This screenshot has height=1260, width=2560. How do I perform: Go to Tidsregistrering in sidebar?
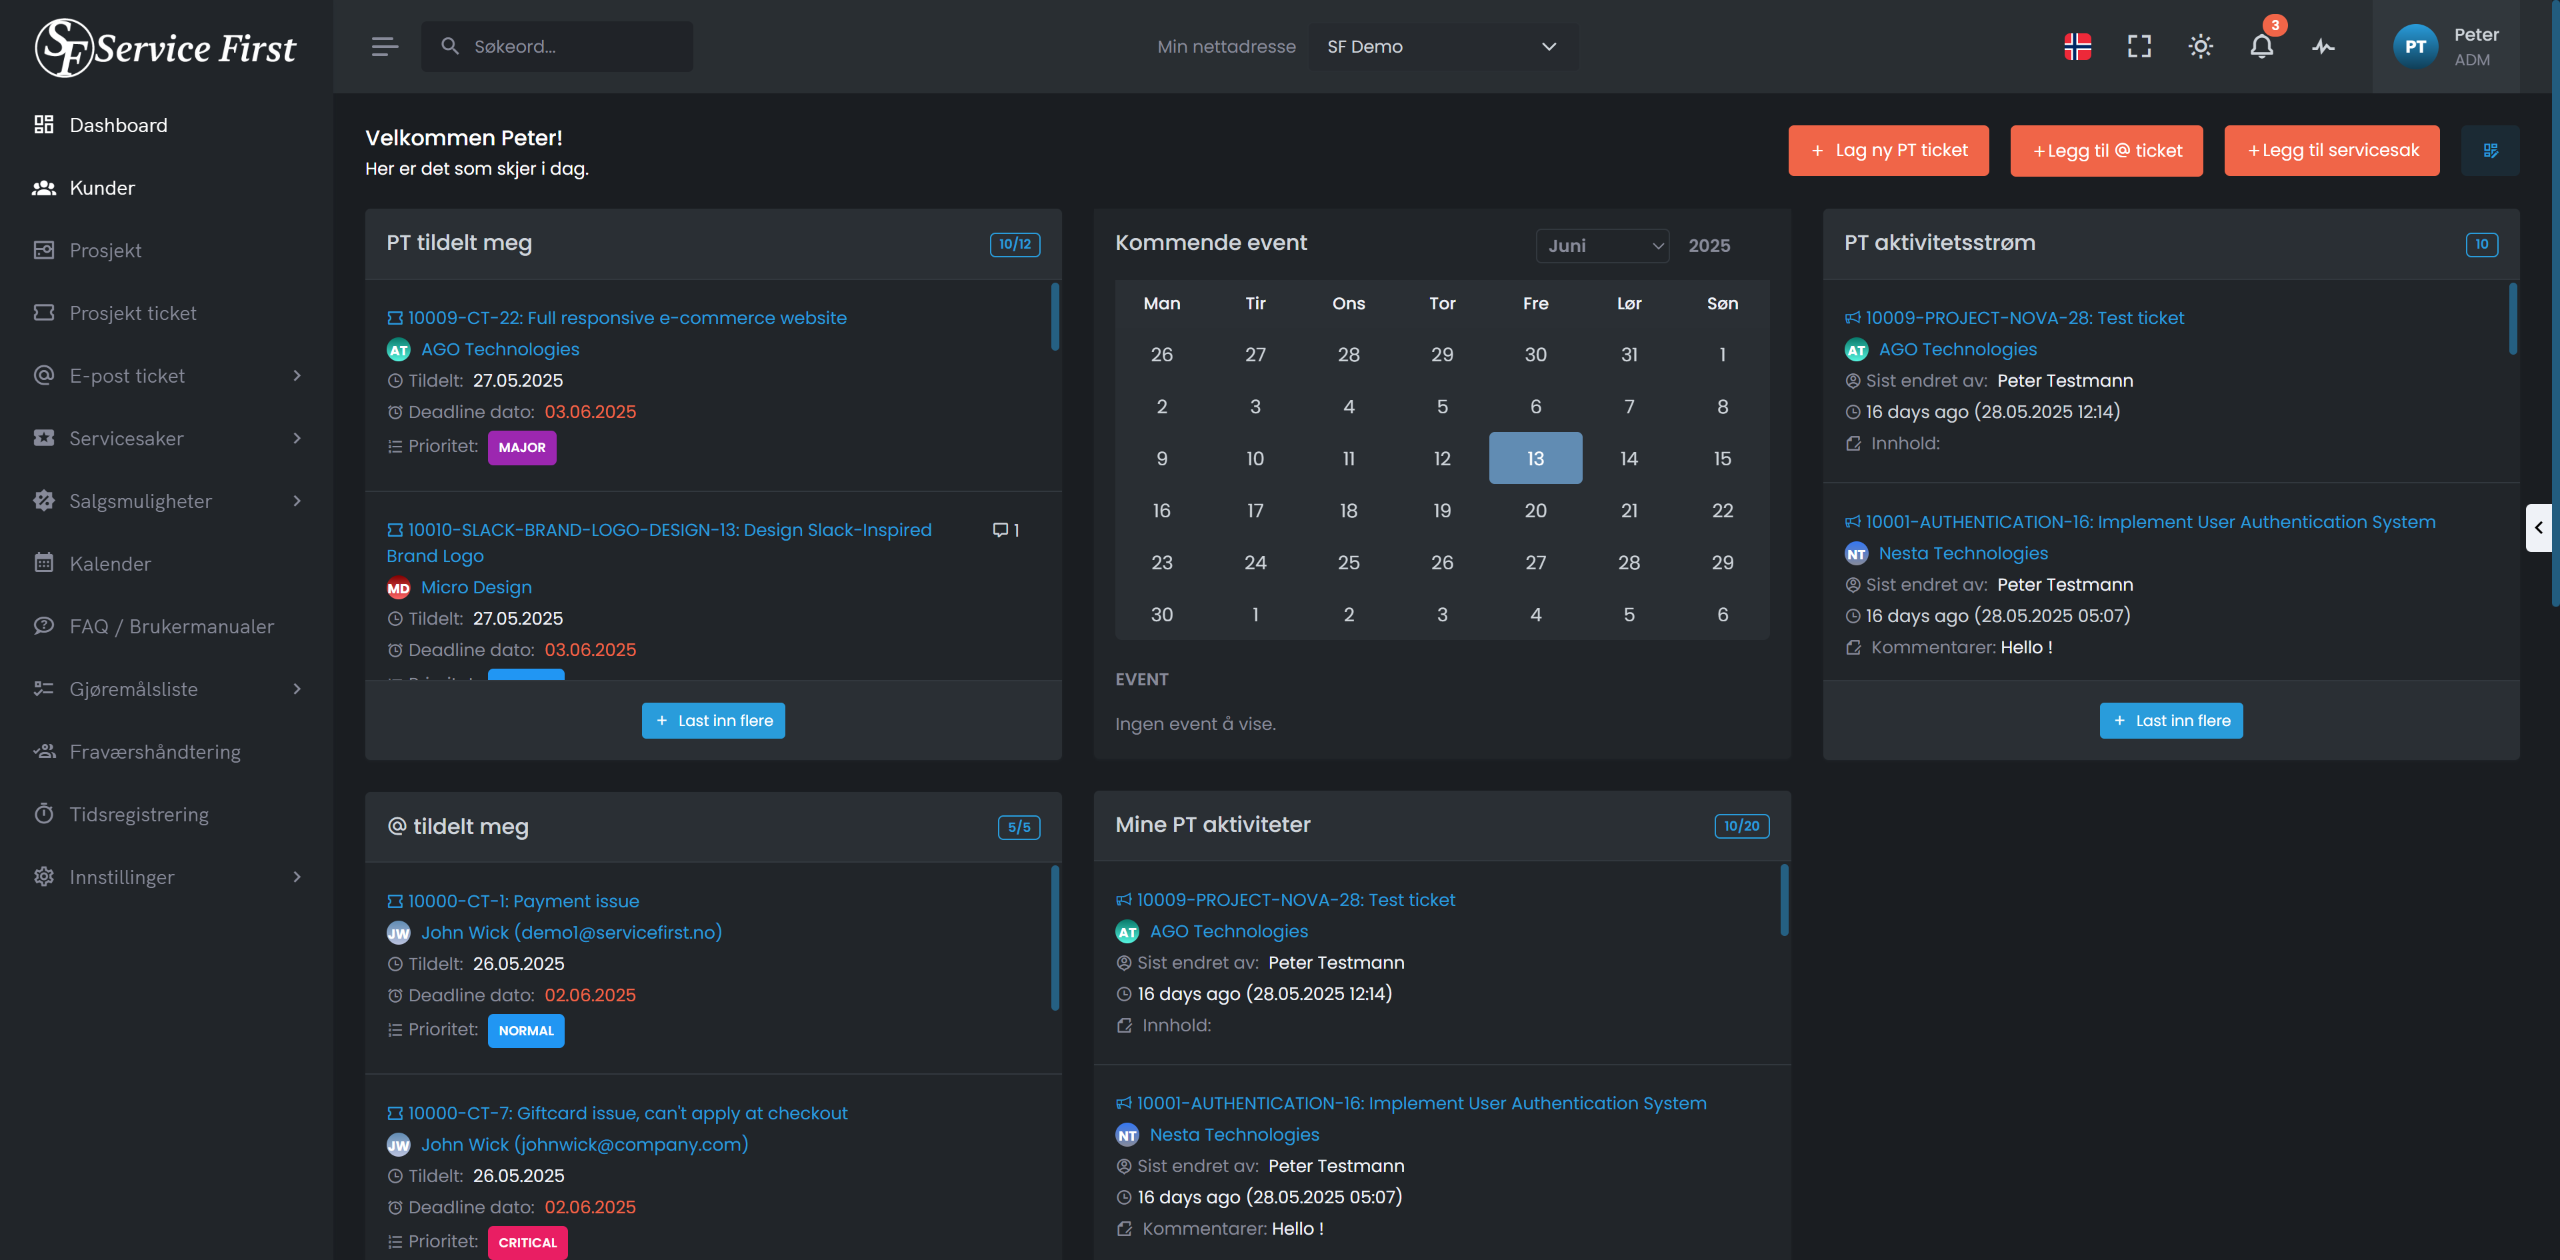pos(139,814)
